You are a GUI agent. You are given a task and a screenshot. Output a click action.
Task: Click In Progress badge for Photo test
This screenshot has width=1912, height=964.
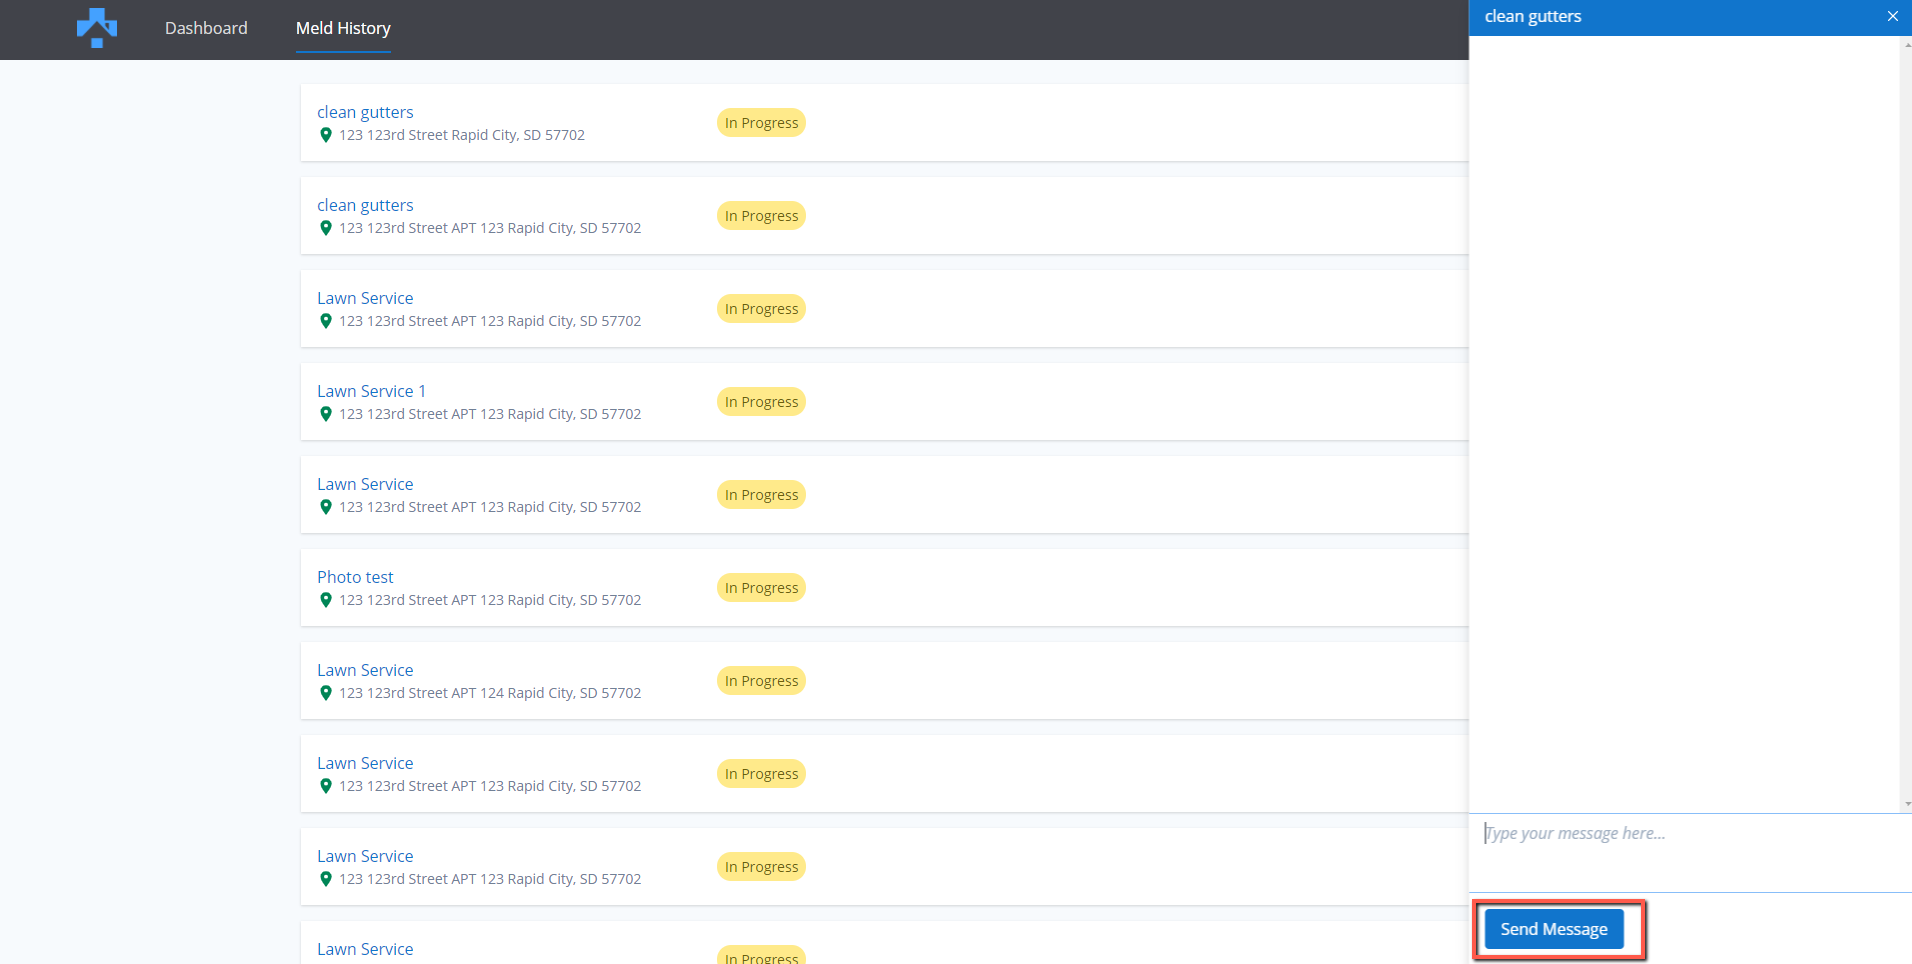[x=761, y=588]
